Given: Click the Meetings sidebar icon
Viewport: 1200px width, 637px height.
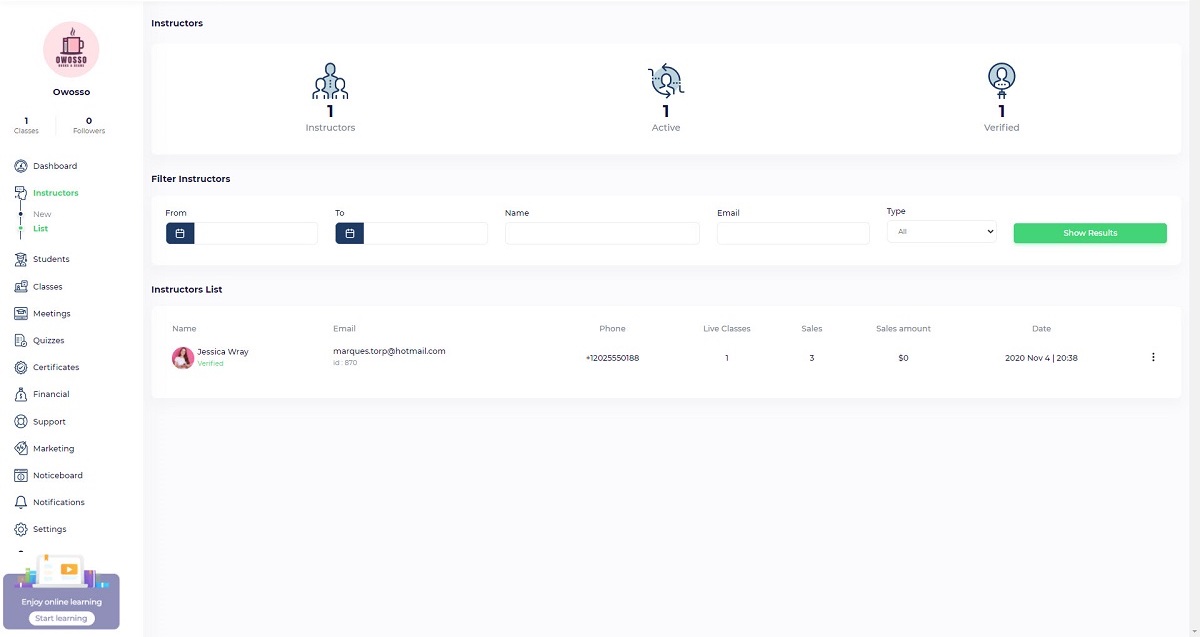Looking at the screenshot, I should coord(21,314).
